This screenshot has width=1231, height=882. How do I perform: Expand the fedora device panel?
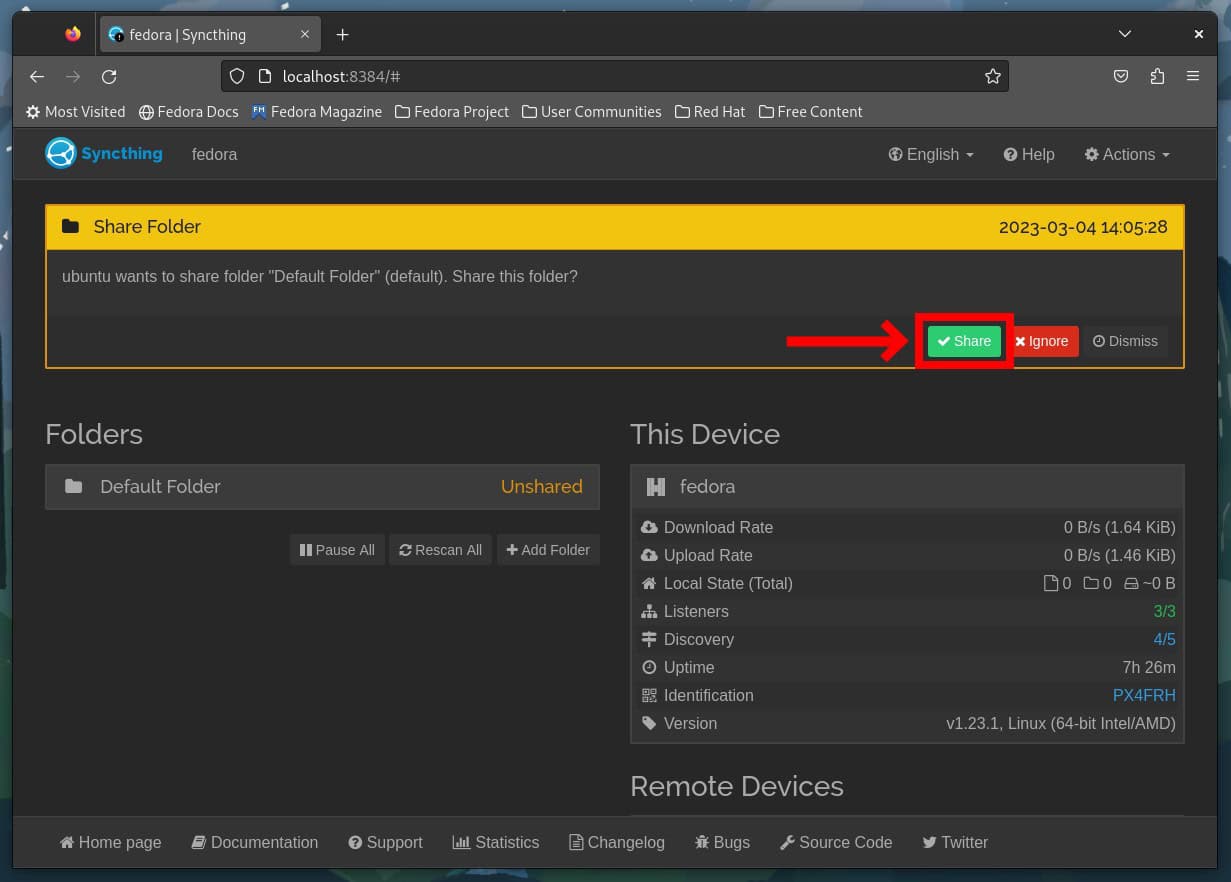click(906, 487)
